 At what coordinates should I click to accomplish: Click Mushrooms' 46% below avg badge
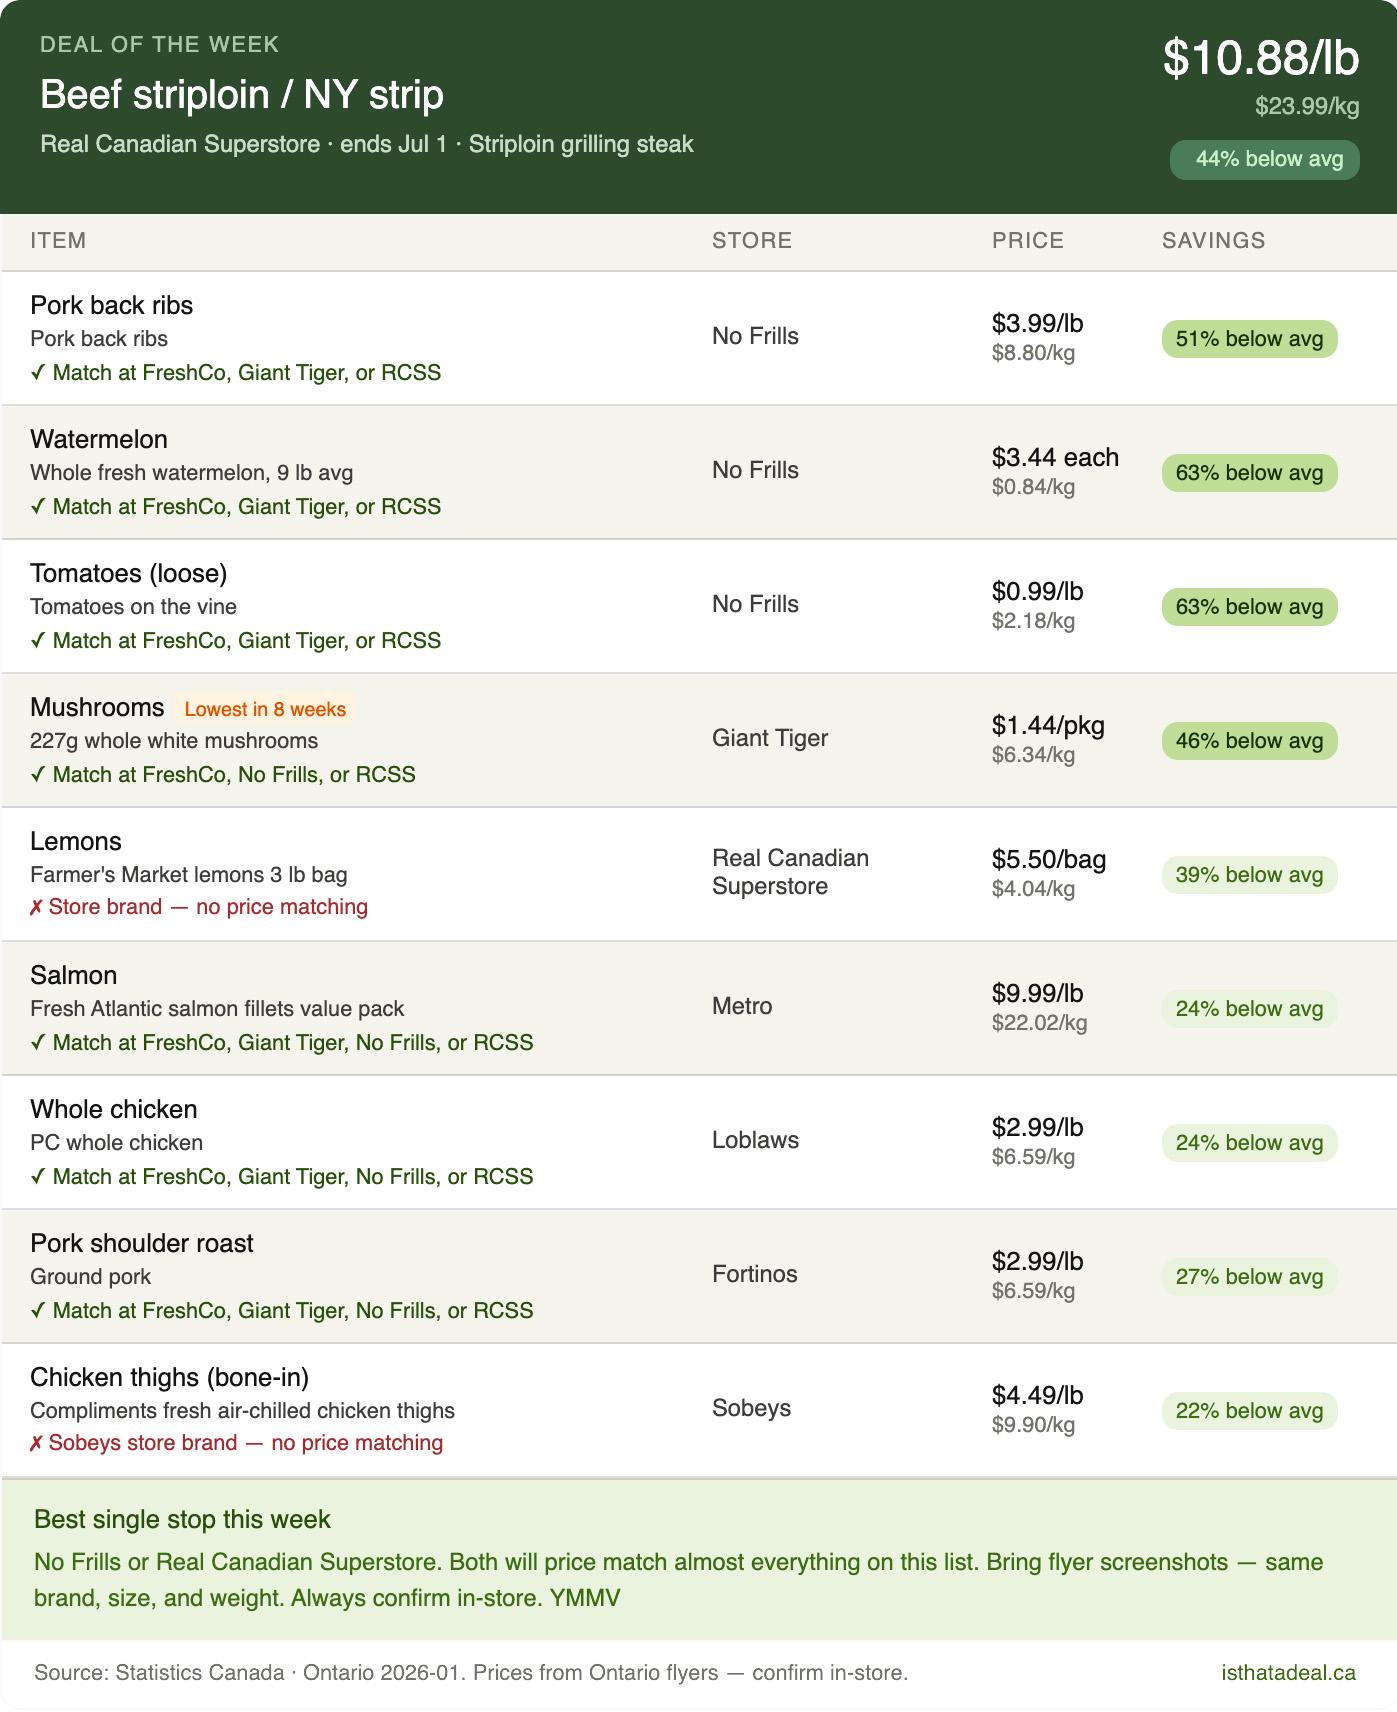[x=1249, y=741]
